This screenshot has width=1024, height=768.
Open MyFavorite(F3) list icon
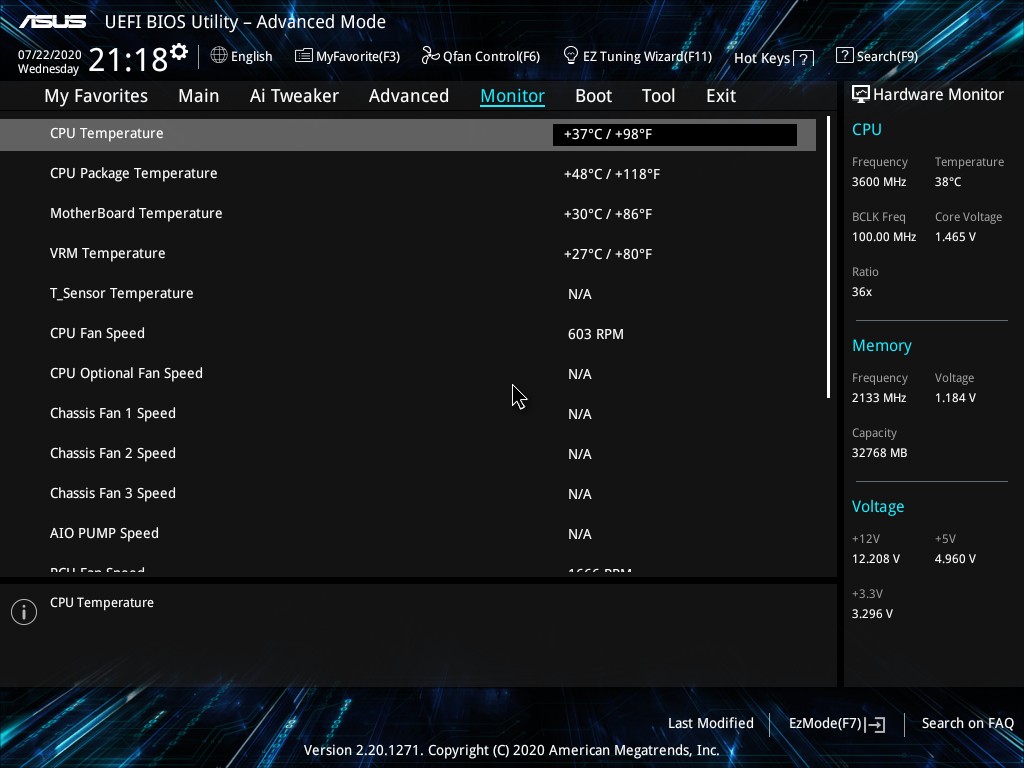(x=303, y=56)
